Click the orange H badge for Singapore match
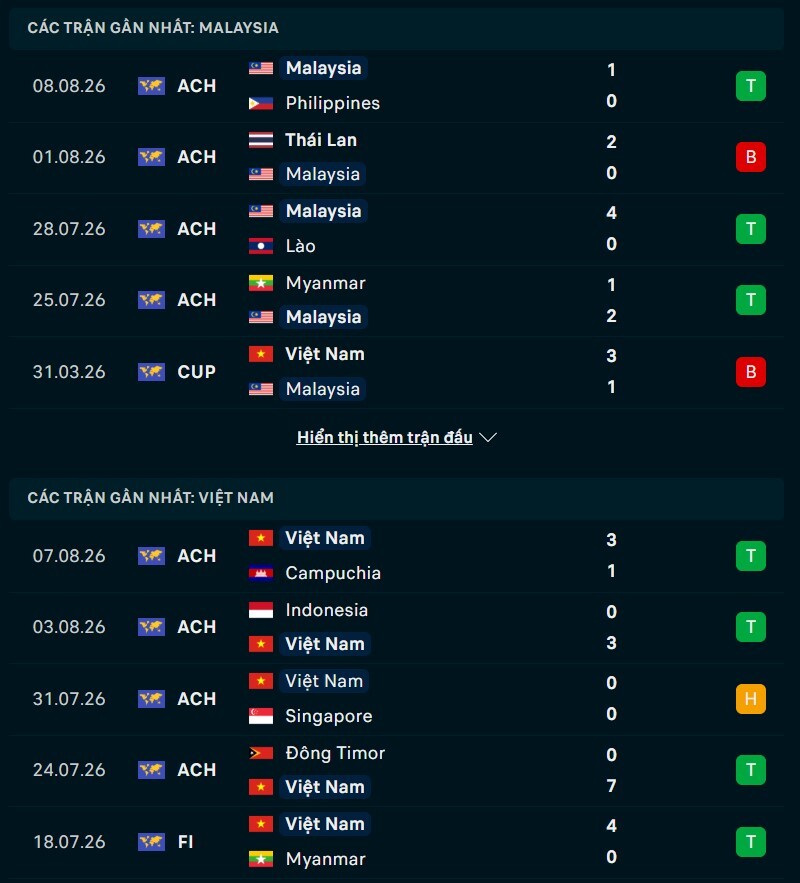The width and height of the screenshot is (800, 883). [750, 699]
